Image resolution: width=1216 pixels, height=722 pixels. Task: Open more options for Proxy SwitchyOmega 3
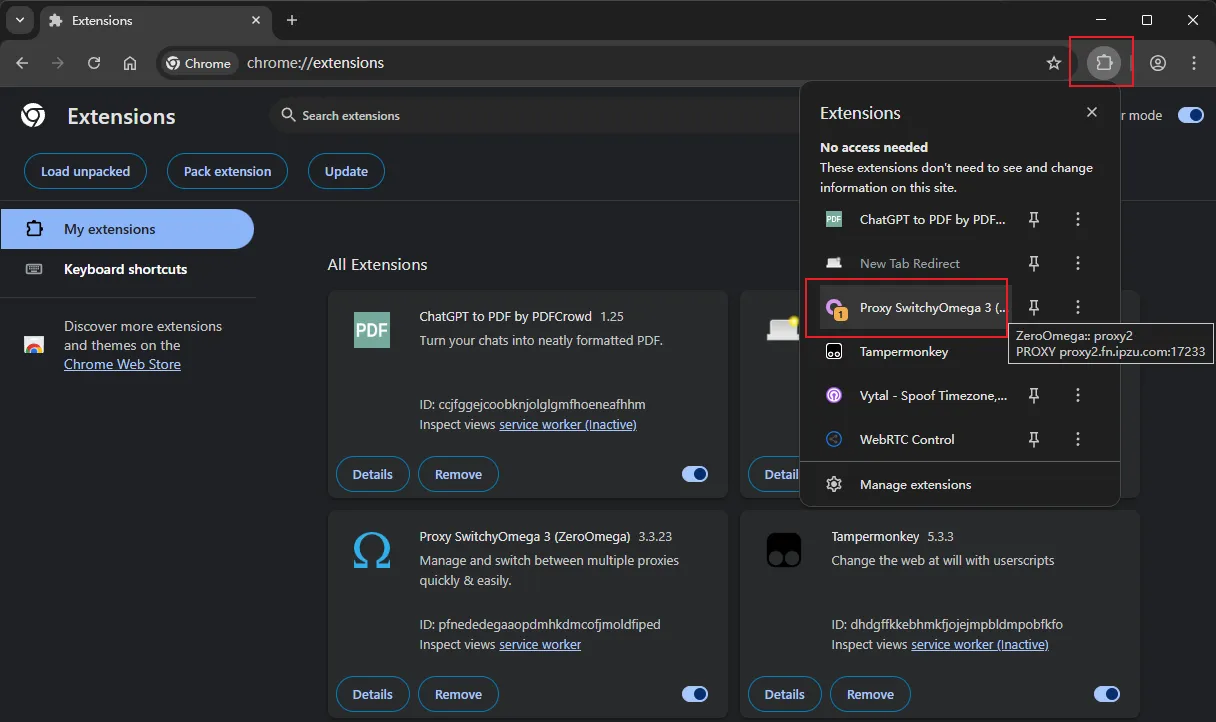(x=1078, y=307)
